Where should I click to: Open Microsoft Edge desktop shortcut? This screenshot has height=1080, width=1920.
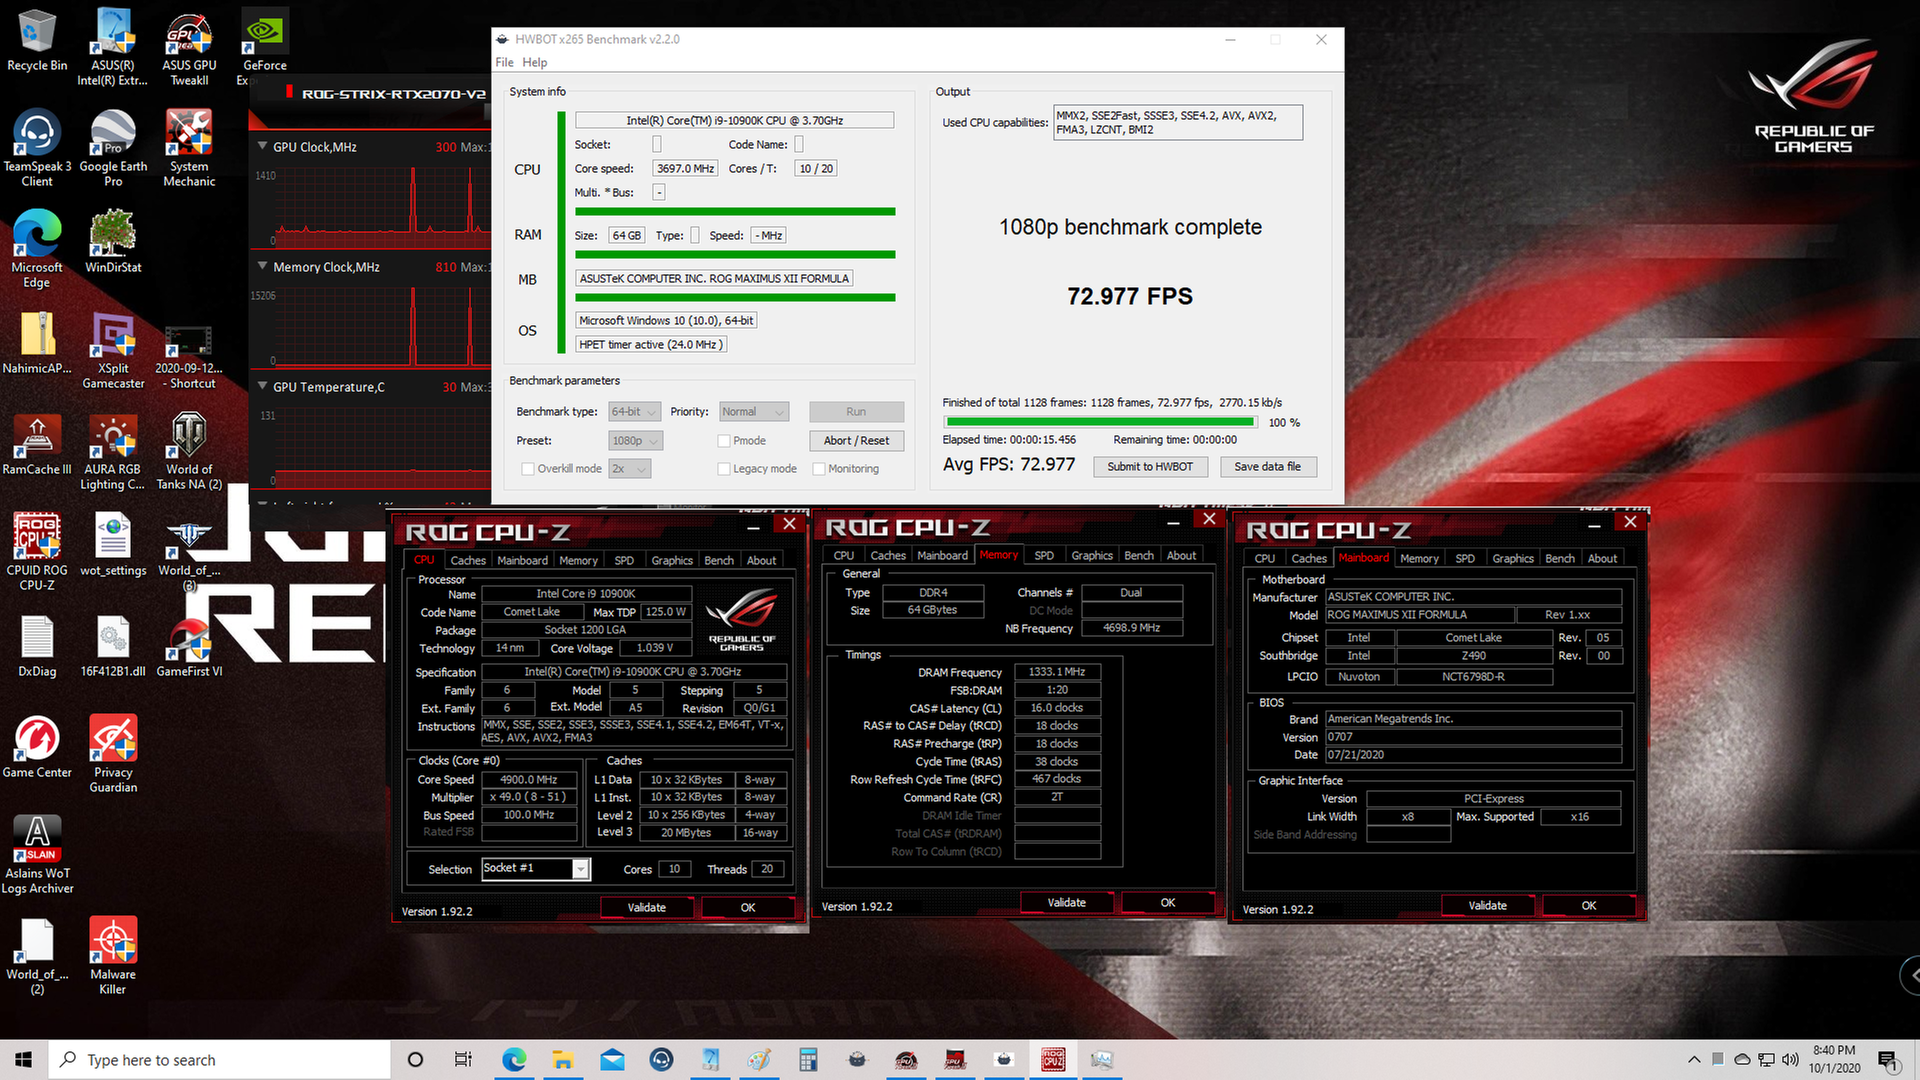pos(37,250)
